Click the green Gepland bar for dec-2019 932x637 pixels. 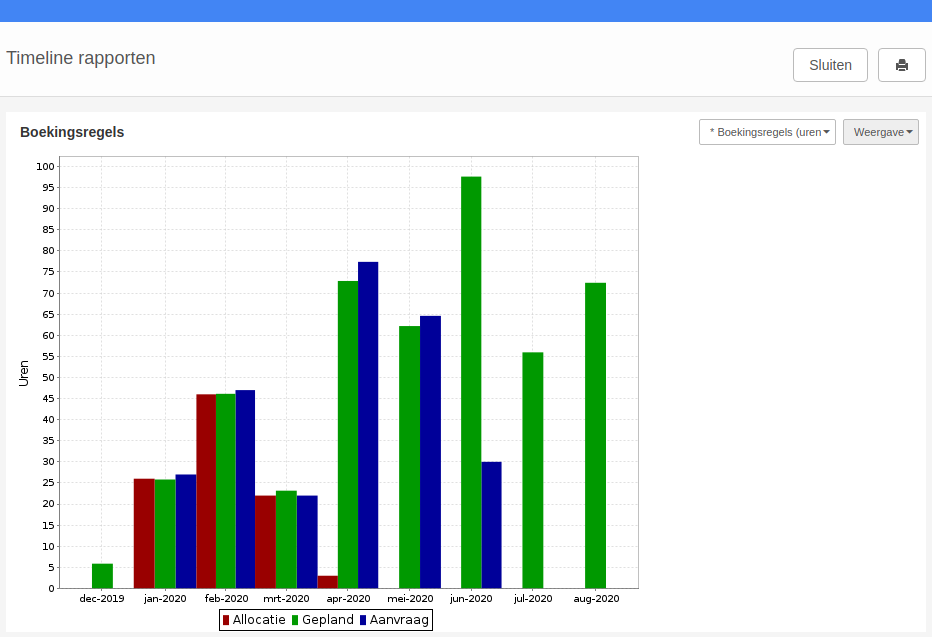[x=102, y=576]
